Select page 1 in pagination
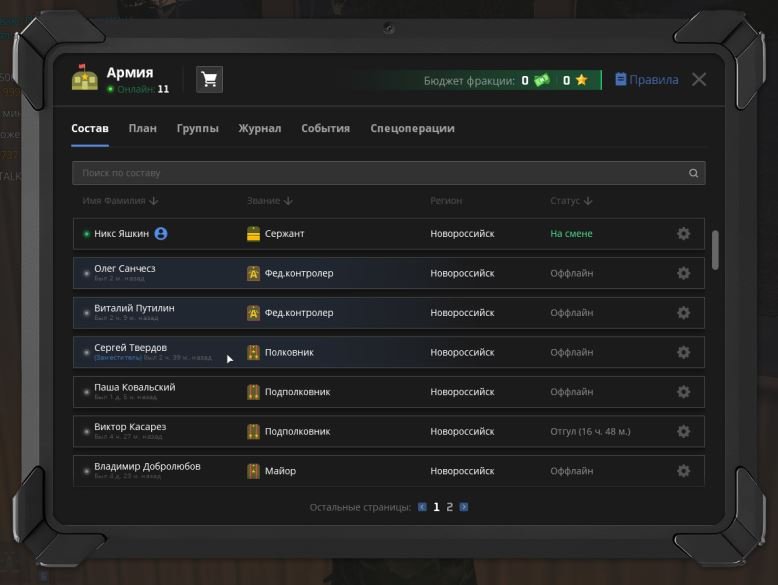Screen dimensions: 778x585 tap(436, 507)
